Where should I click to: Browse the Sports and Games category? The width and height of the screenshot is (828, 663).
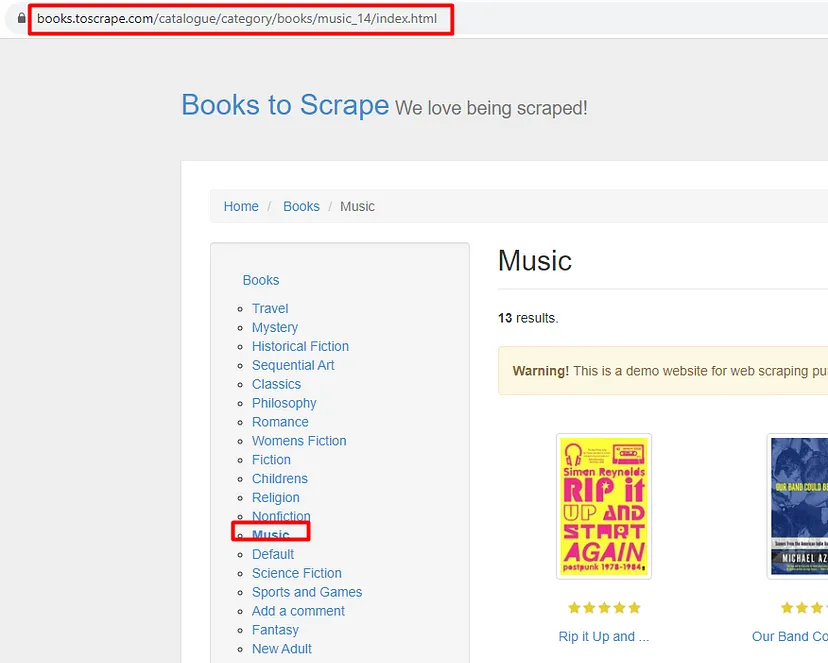pyautogui.click(x=307, y=592)
